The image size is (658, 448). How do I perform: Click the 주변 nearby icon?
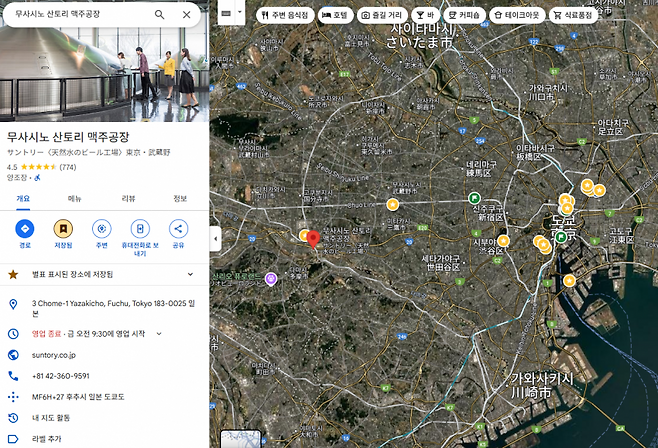[101, 229]
